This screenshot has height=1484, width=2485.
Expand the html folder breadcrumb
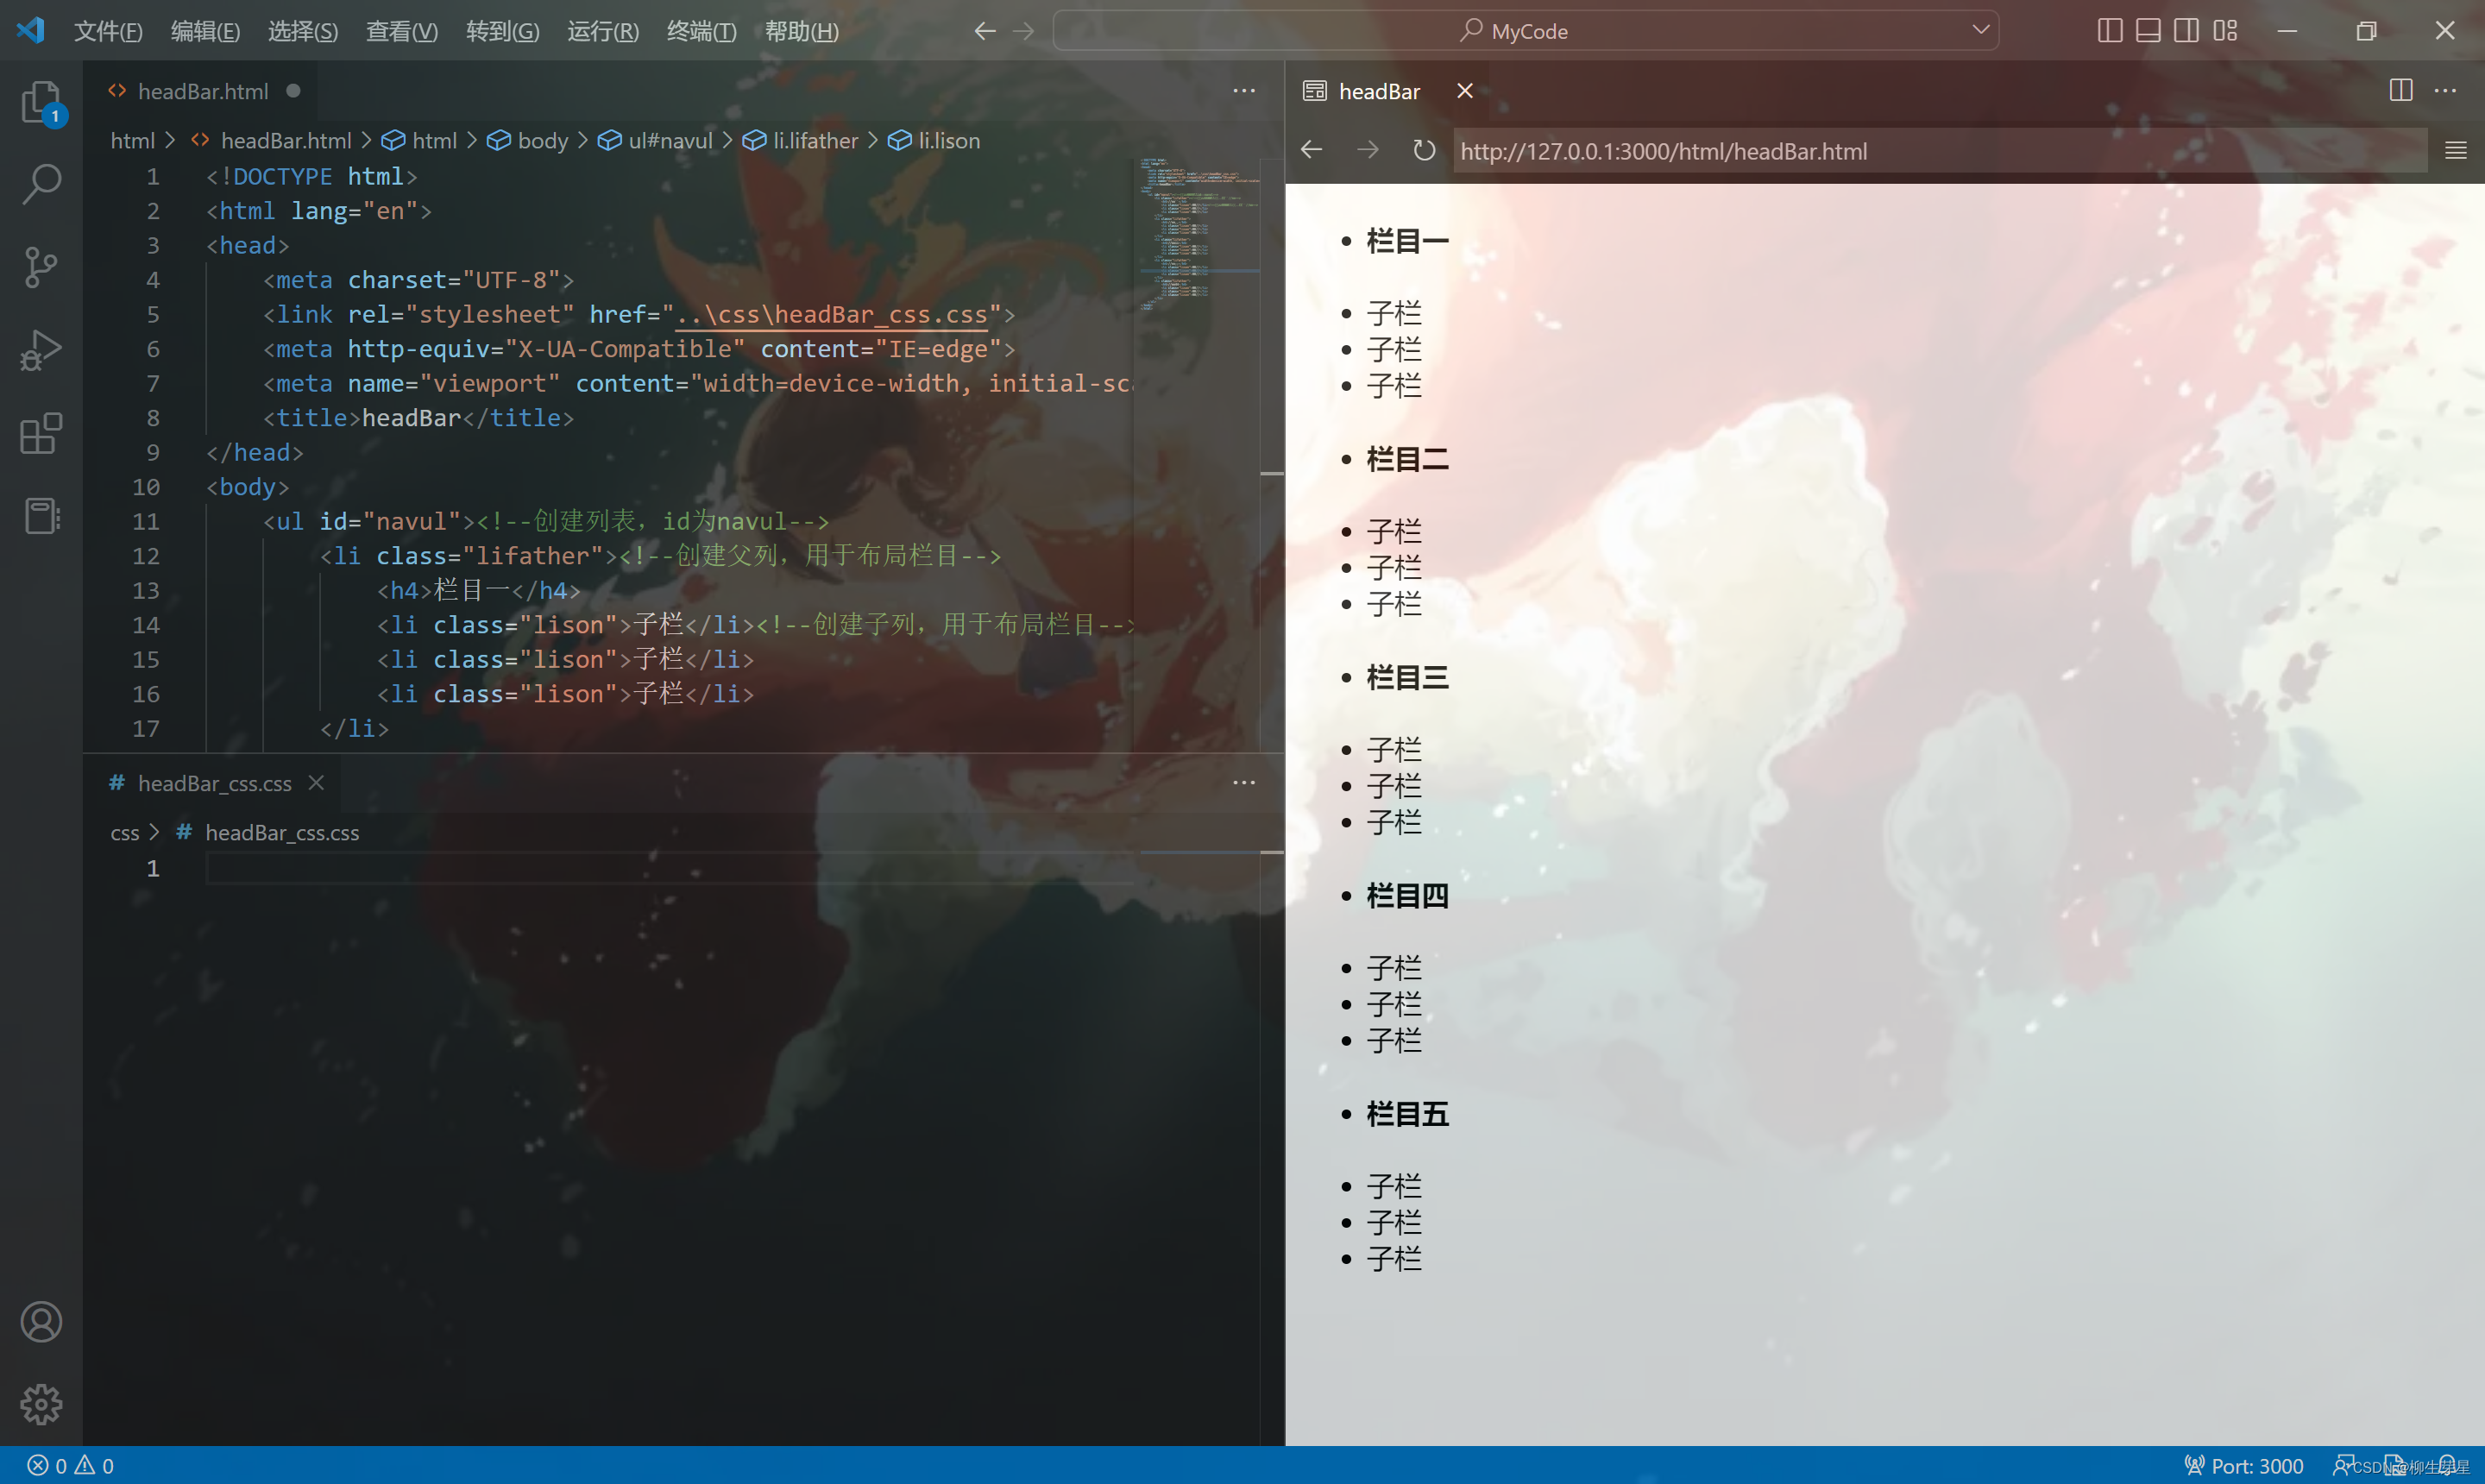(x=132, y=141)
